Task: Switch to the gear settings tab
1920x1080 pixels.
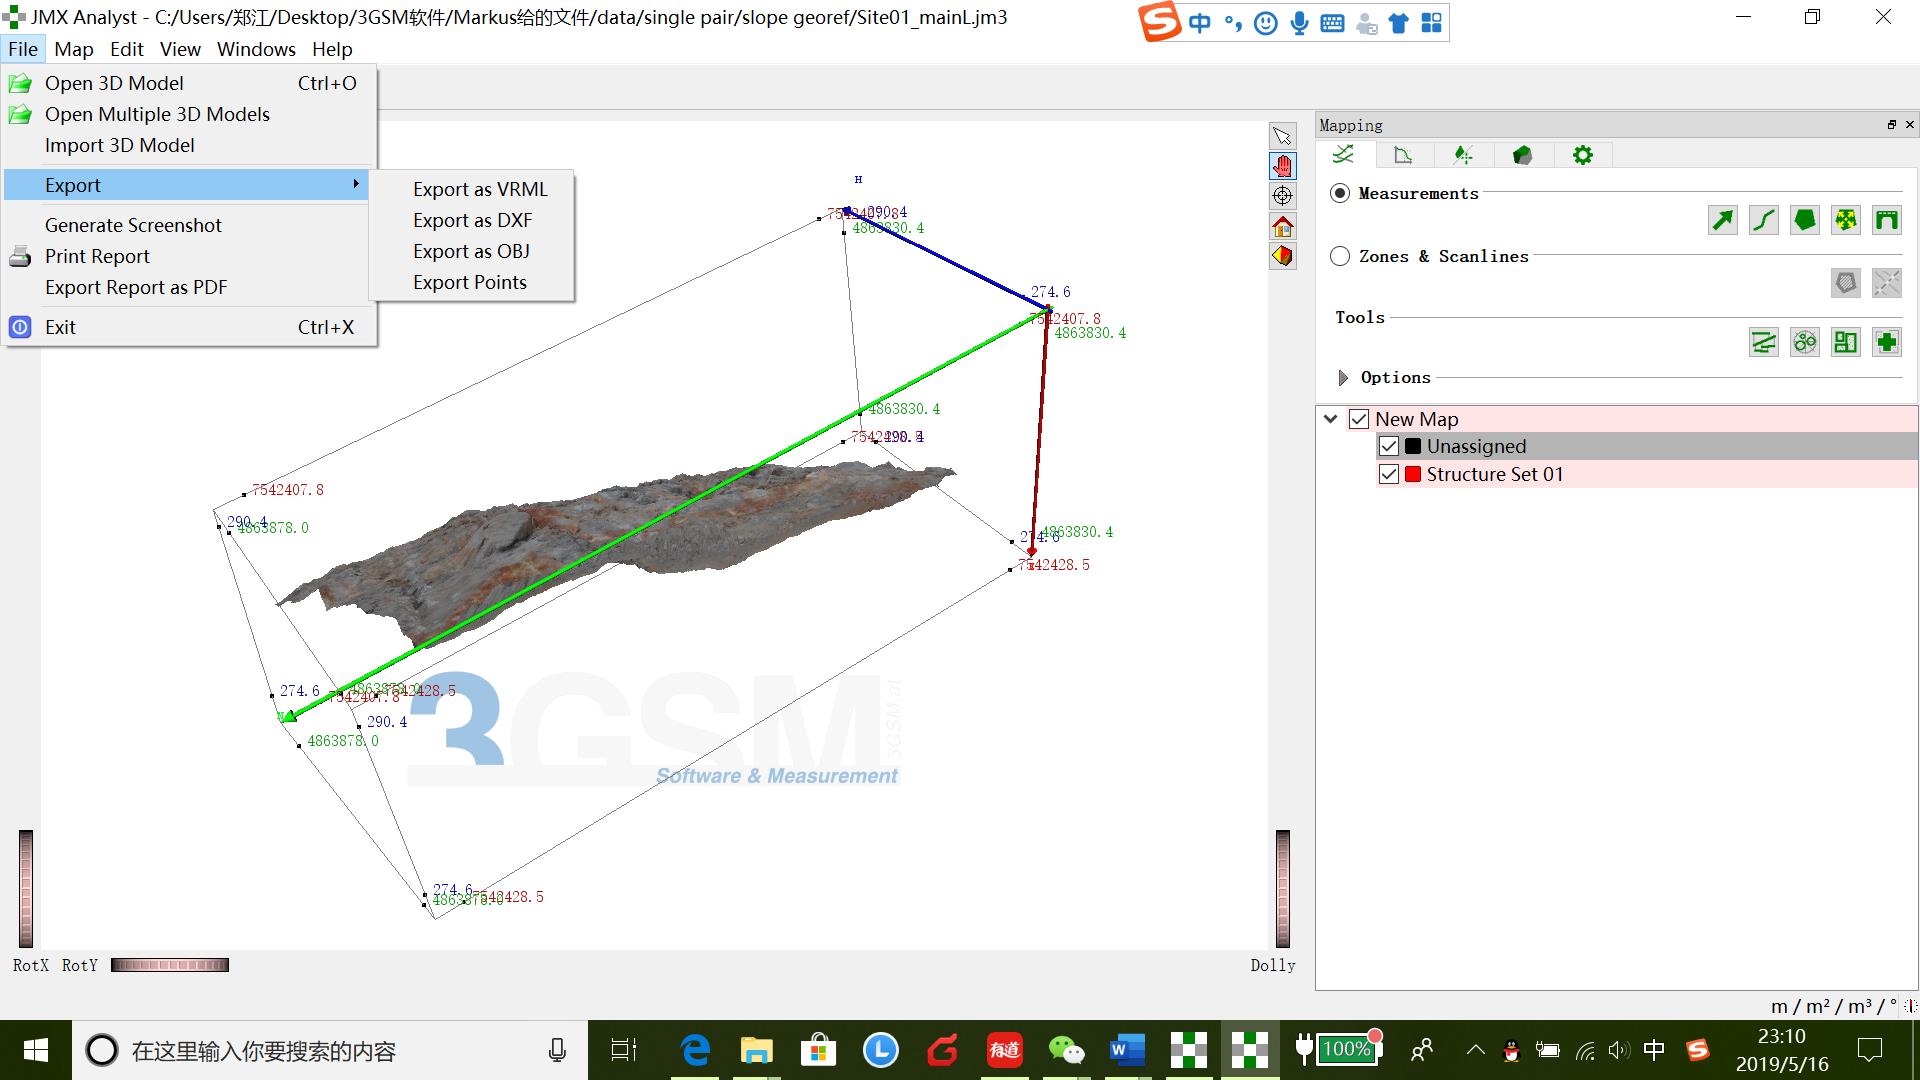Action: pyautogui.click(x=1582, y=155)
